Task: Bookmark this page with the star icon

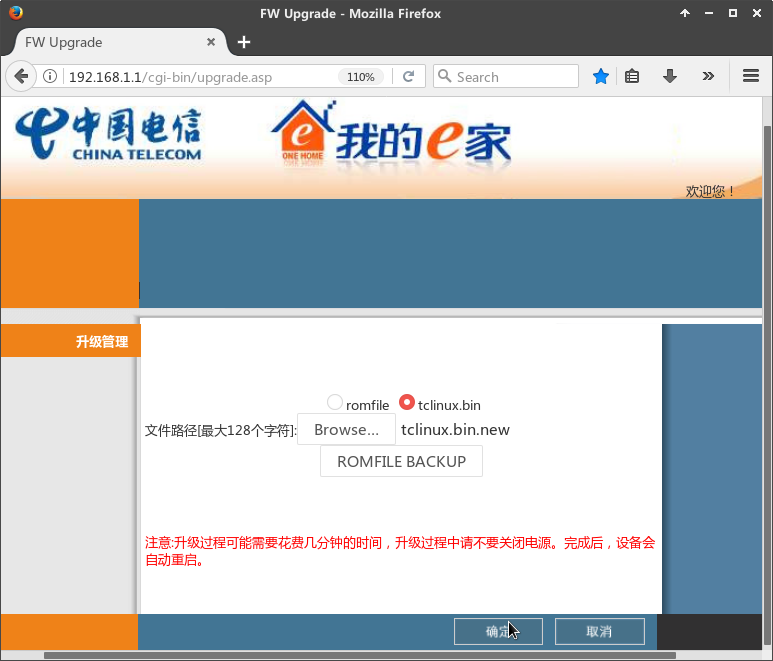Action: coord(600,76)
